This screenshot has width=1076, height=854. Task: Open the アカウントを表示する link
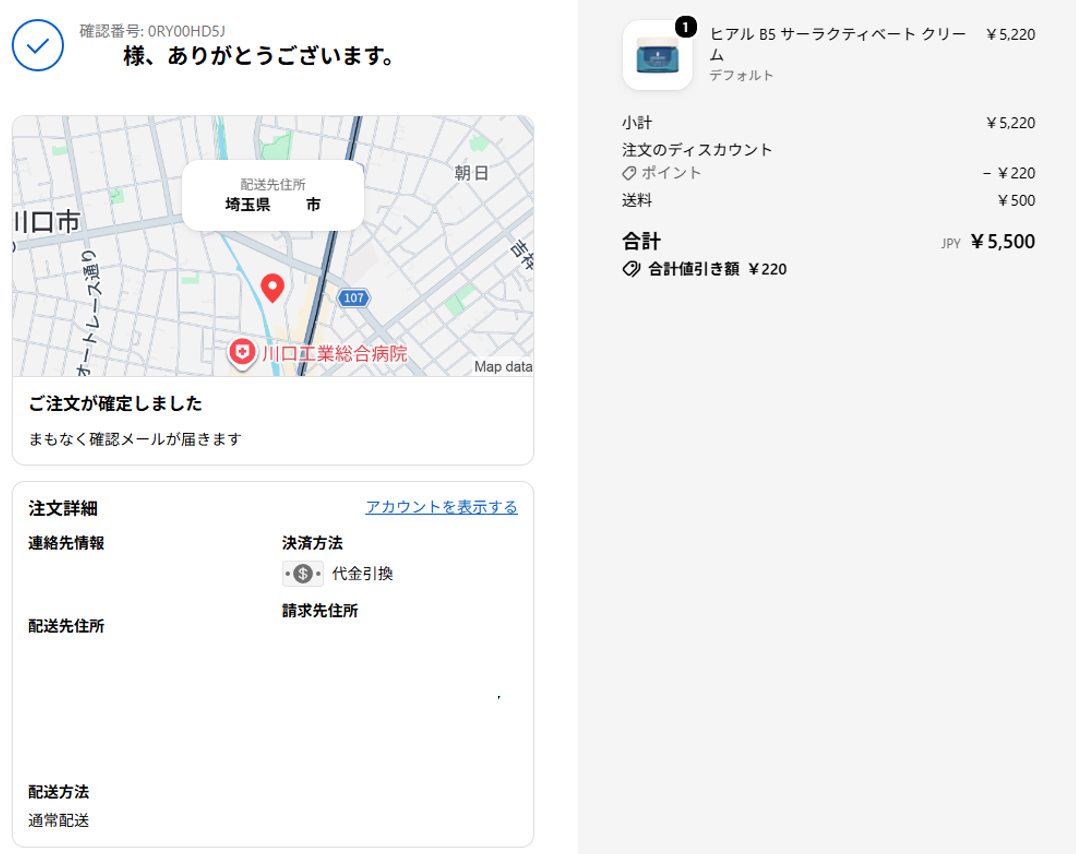(441, 507)
